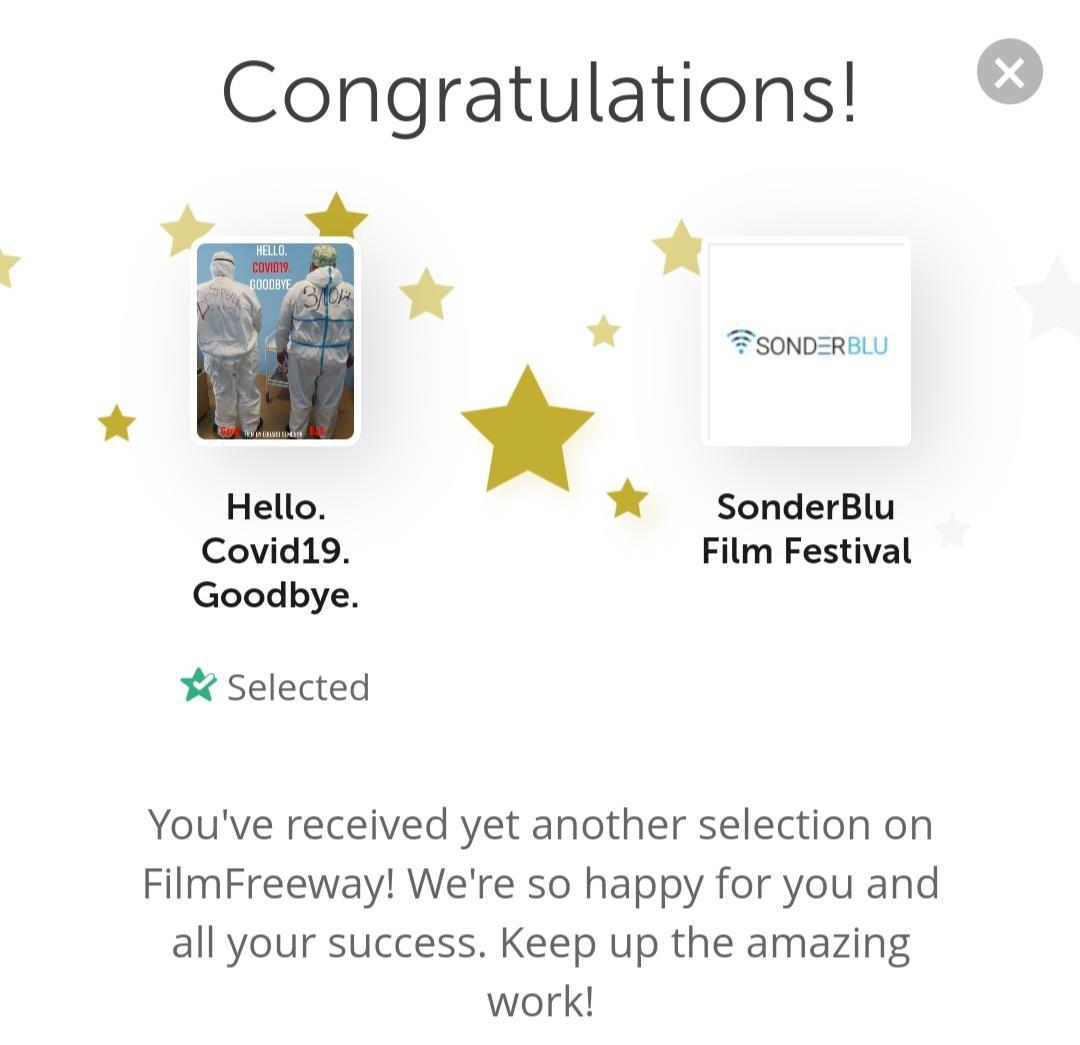Open the Hello. Covid19. Goodbye. film title
Screen dimensions: 1080x1045
point(275,551)
